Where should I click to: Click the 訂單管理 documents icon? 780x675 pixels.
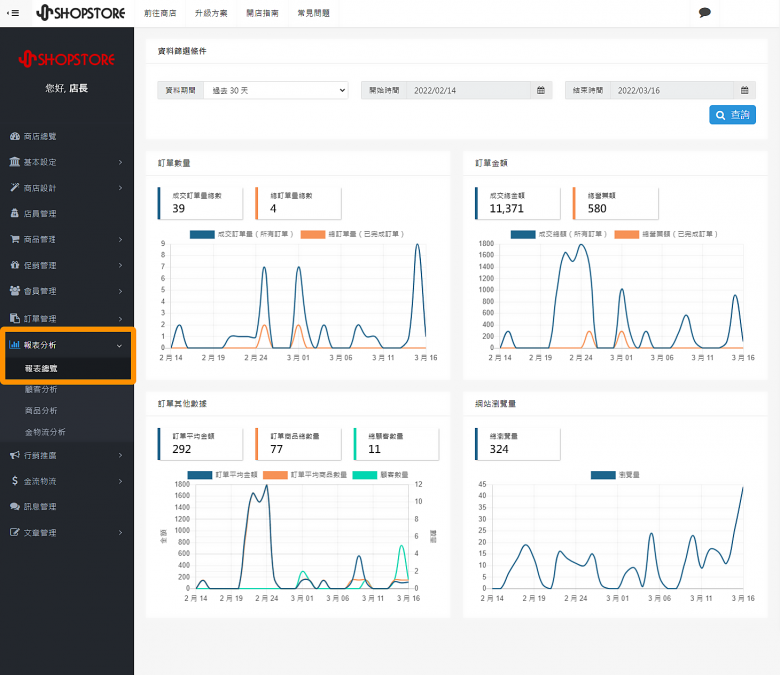point(15,318)
